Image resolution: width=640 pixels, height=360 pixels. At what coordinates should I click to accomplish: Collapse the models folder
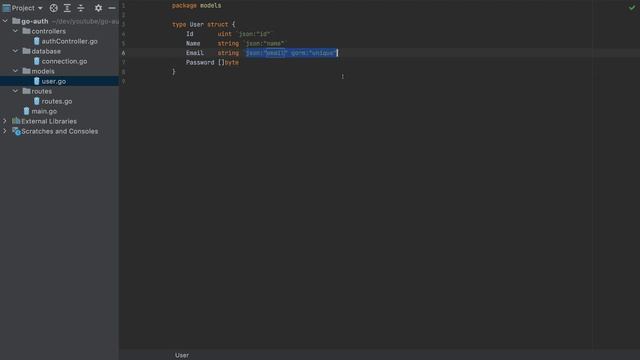tap(15, 71)
